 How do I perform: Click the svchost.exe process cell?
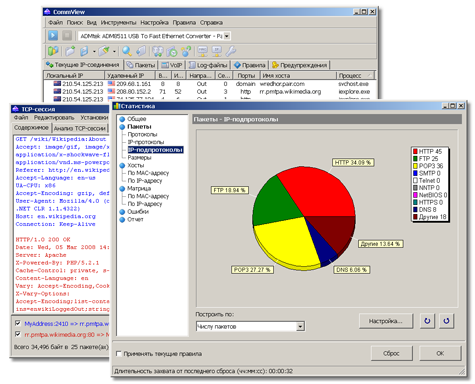coord(353,84)
